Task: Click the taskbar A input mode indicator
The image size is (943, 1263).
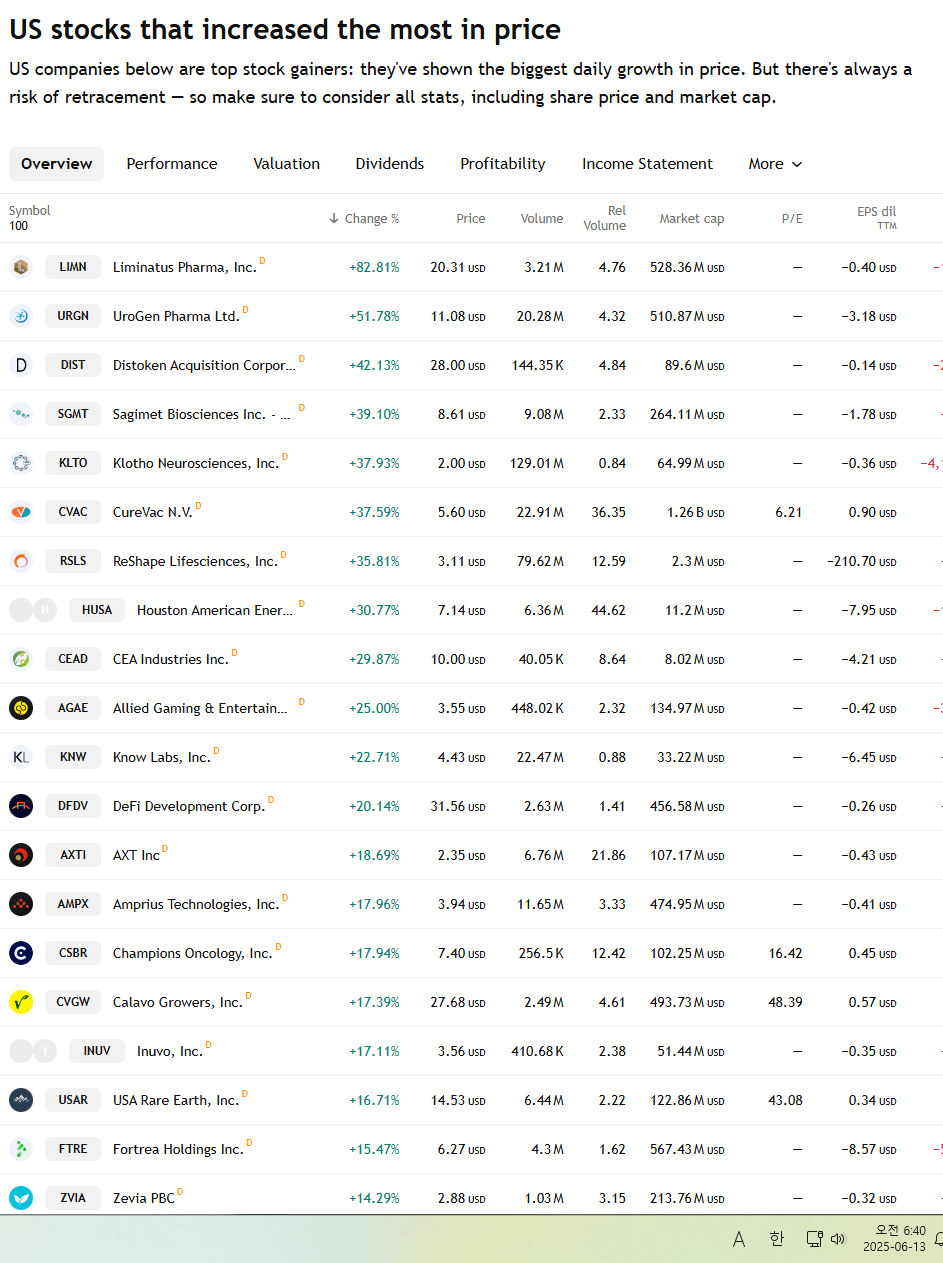Action: pyautogui.click(x=739, y=1239)
